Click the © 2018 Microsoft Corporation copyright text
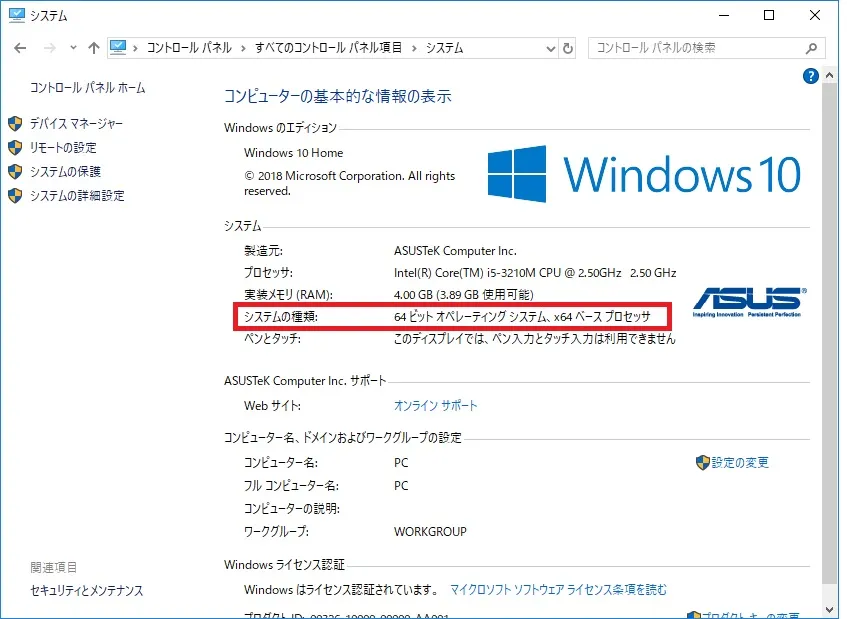847x619 pixels. coord(349,183)
